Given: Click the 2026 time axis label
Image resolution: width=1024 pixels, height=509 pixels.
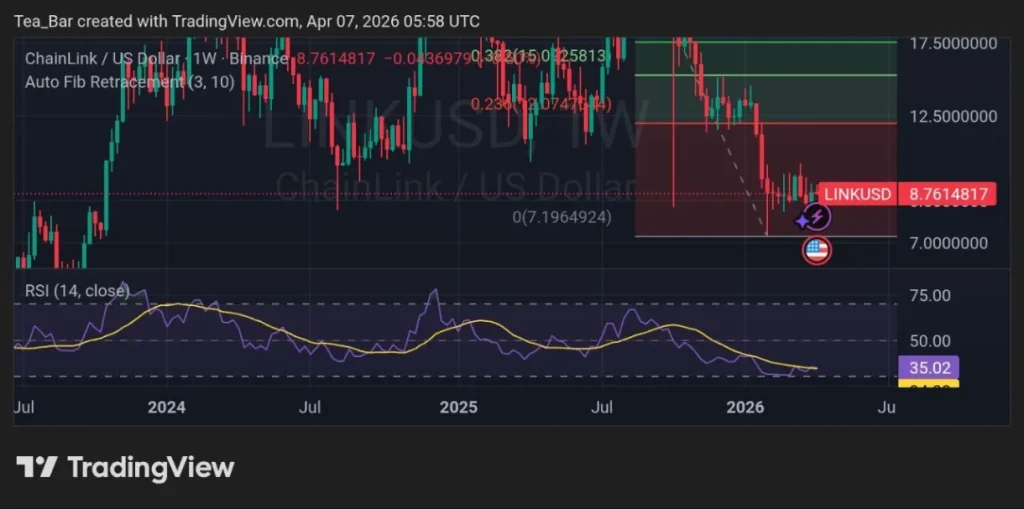Looking at the screenshot, I should (x=746, y=408).
